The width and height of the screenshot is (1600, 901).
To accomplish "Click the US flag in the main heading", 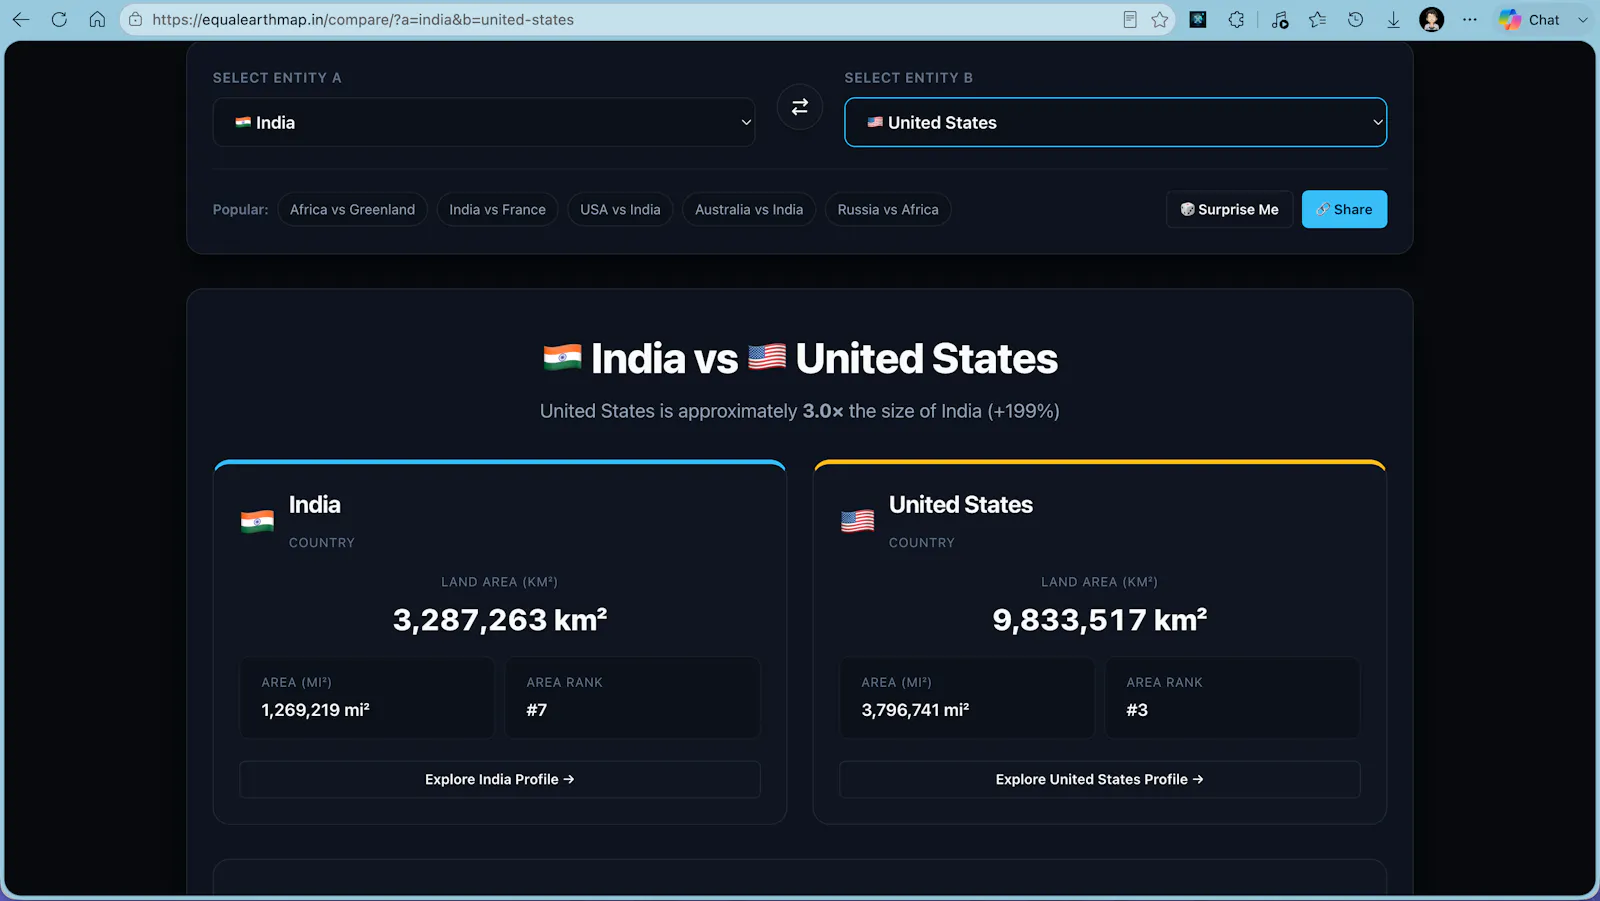I will pyautogui.click(x=767, y=358).
